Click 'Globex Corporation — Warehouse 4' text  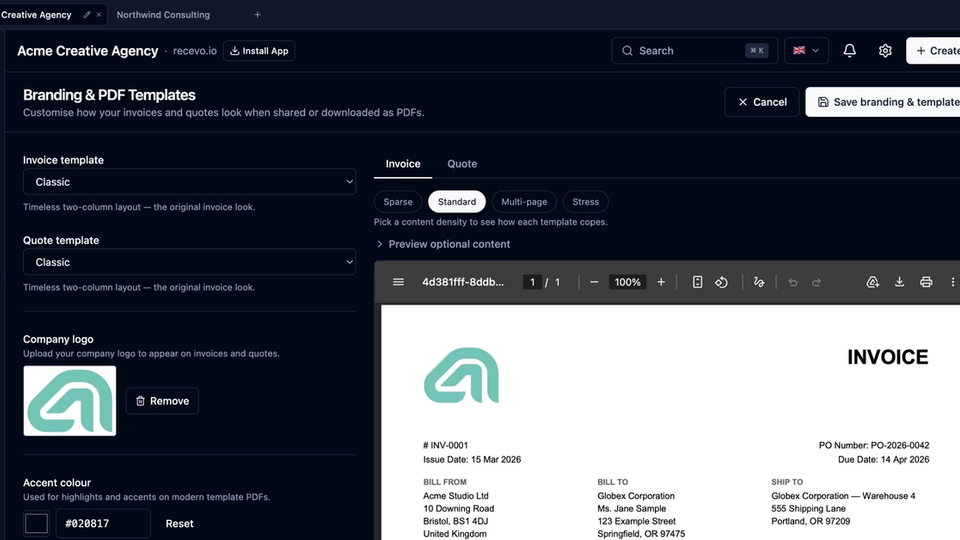(843, 496)
